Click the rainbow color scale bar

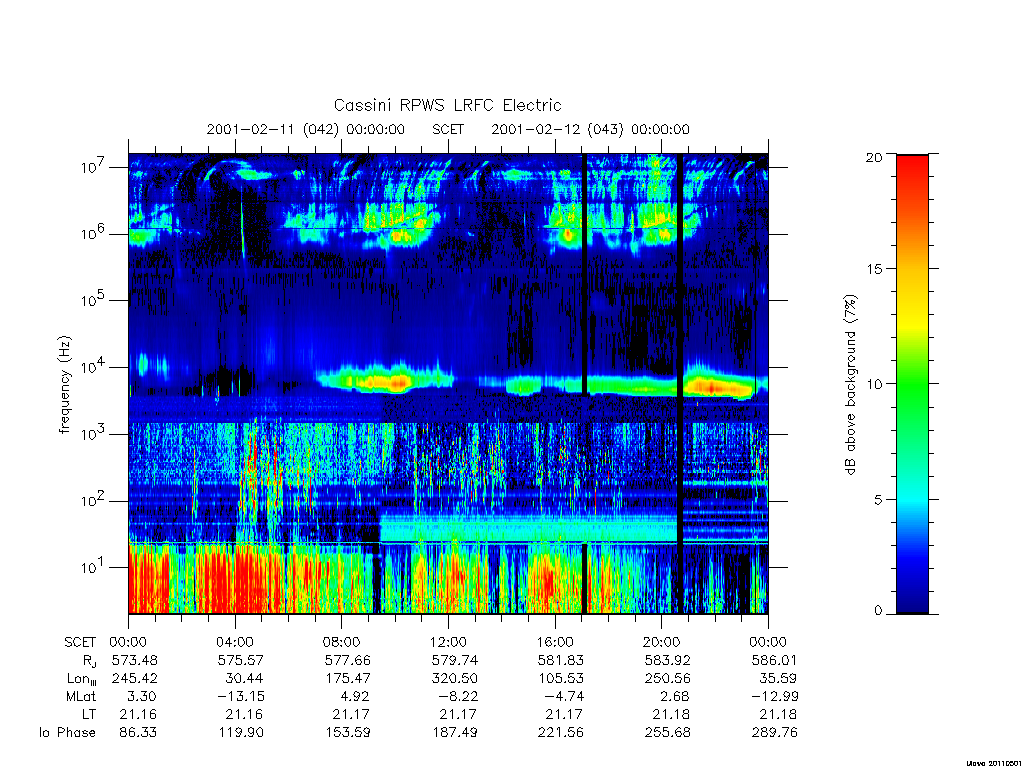tap(912, 384)
